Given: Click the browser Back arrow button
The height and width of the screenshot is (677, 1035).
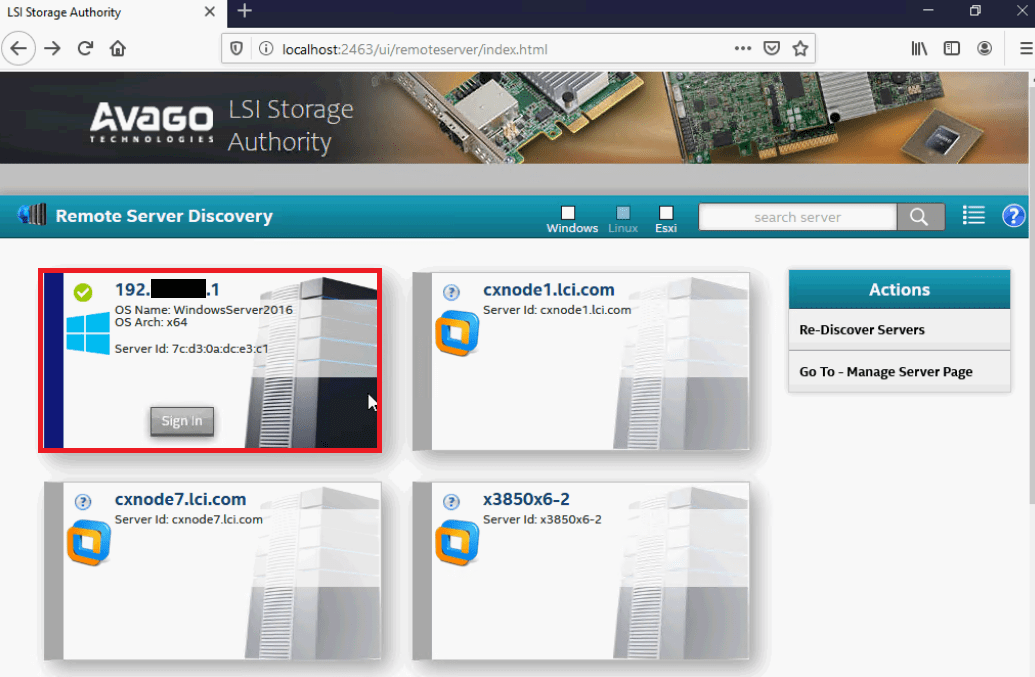Looking at the screenshot, I should 18,49.
